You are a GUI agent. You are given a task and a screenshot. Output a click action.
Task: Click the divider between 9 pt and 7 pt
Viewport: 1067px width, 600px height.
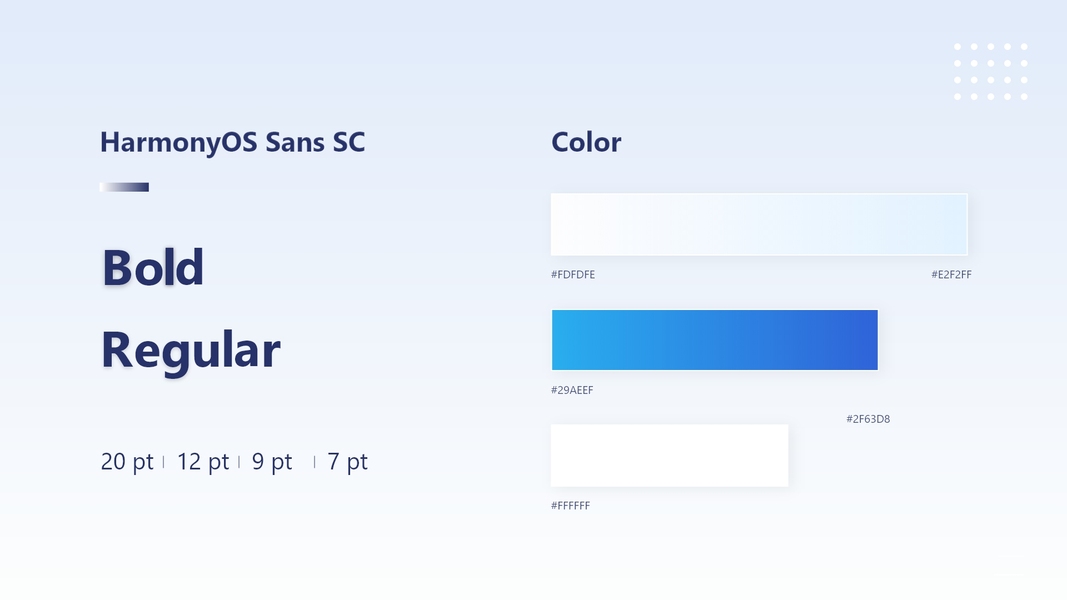tap(314, 462)
